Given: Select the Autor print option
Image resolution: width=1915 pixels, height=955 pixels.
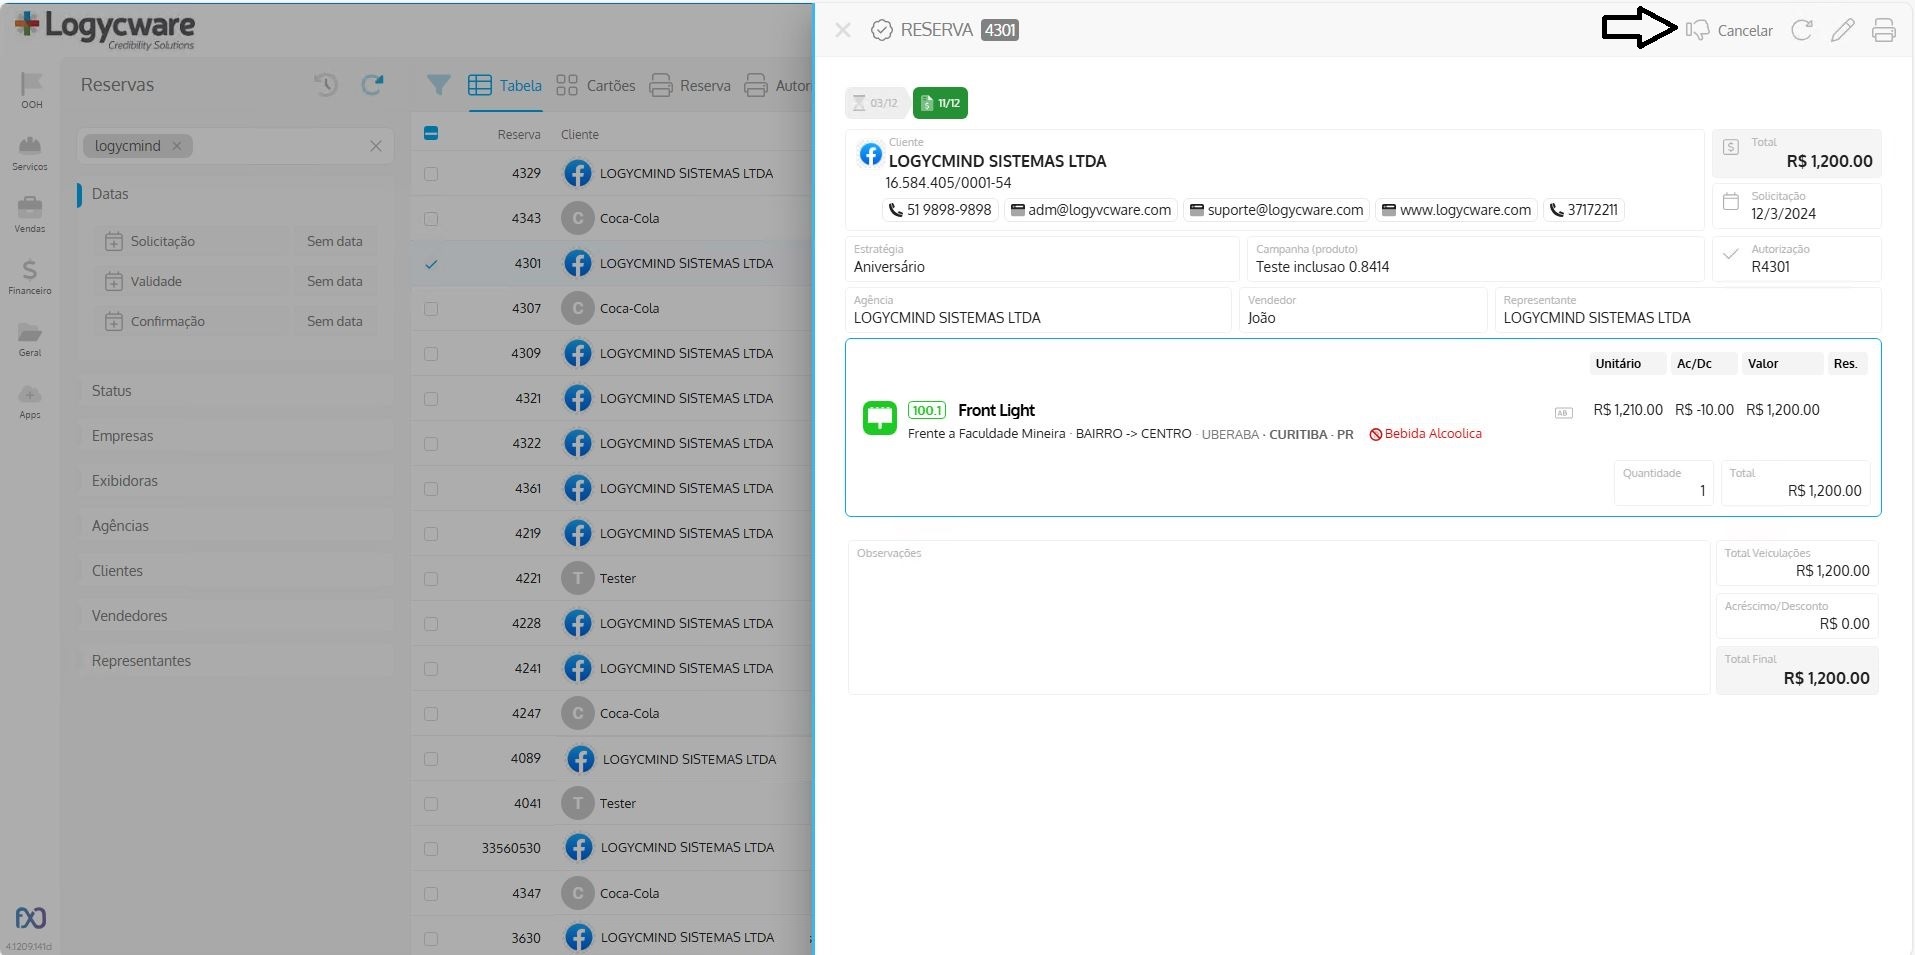Looking at the screenshot, I should [778, 86].
